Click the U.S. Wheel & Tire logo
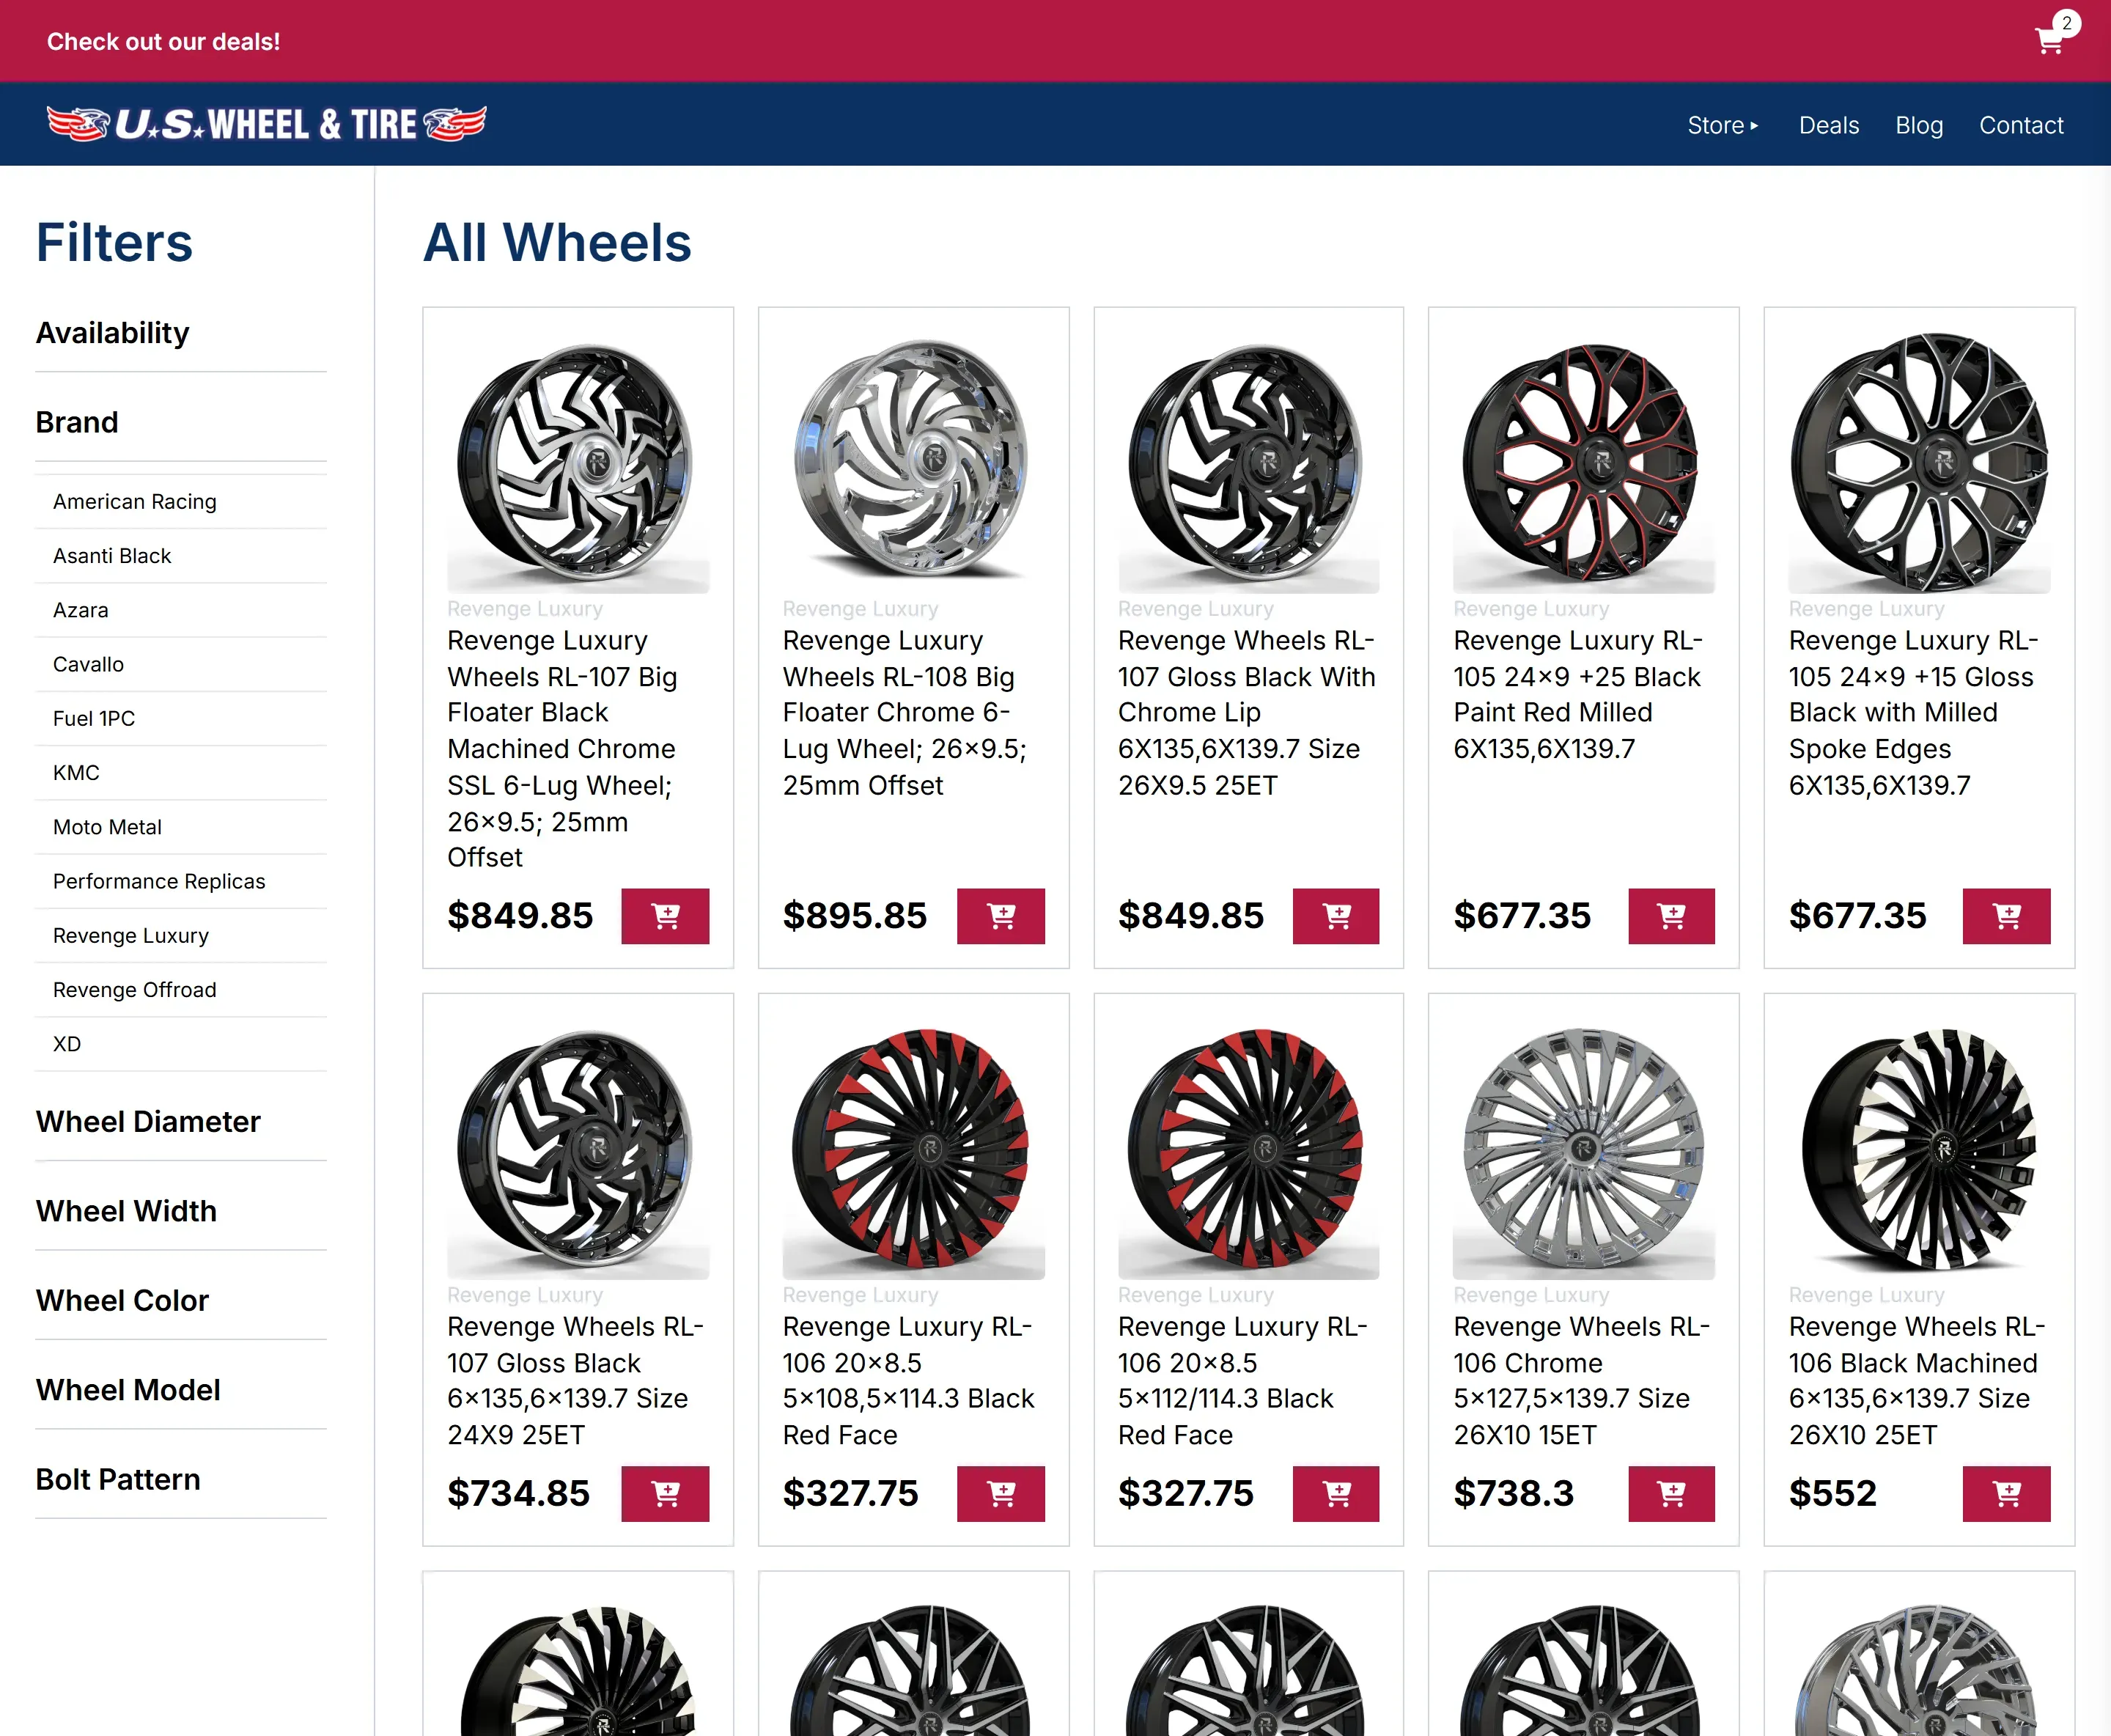This screenshot has height=1736, width=2111. [x=266, y=123]
